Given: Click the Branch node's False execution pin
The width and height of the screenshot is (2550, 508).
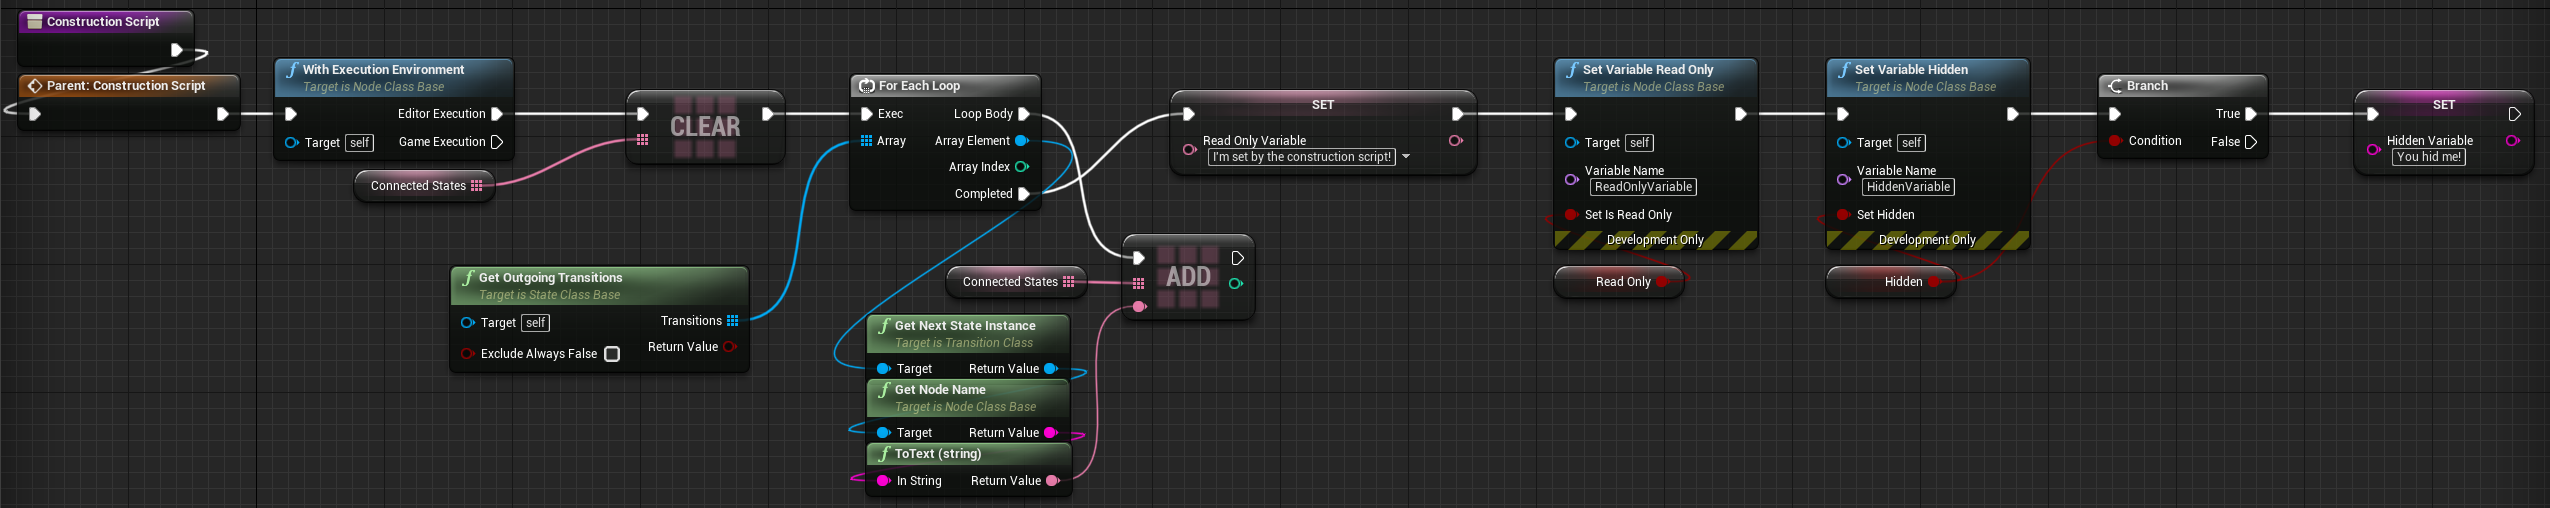Looking at the screenshot, I should pyautogui.click(x=2250, y=142).
